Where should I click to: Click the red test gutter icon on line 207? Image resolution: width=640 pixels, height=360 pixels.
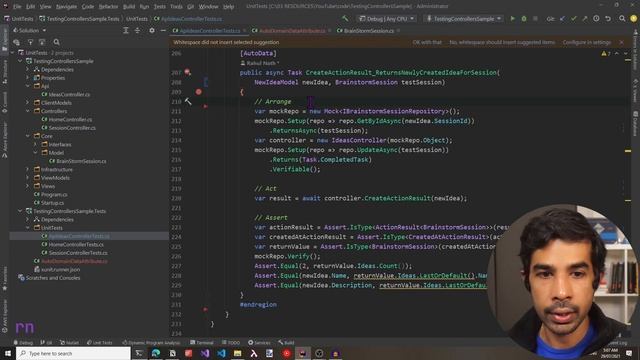pyautogui.click(x=187, y=72)
